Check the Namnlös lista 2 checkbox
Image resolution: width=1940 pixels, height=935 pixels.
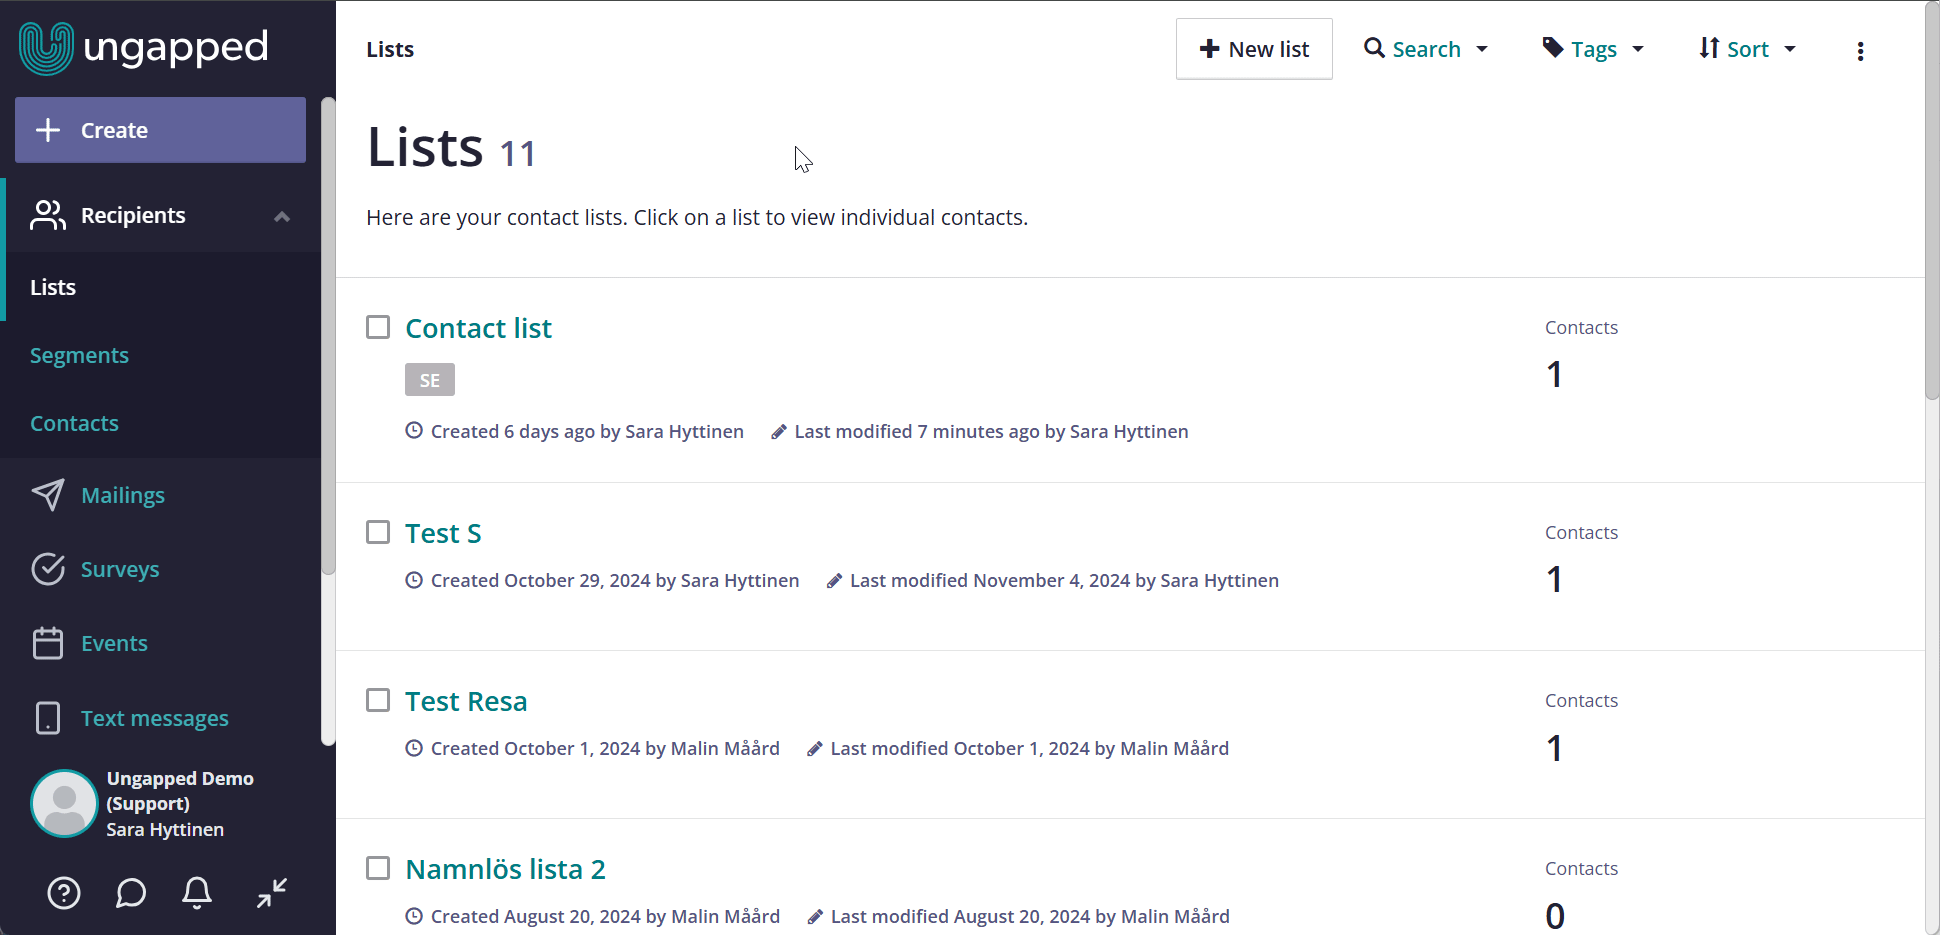pos(378,868)
